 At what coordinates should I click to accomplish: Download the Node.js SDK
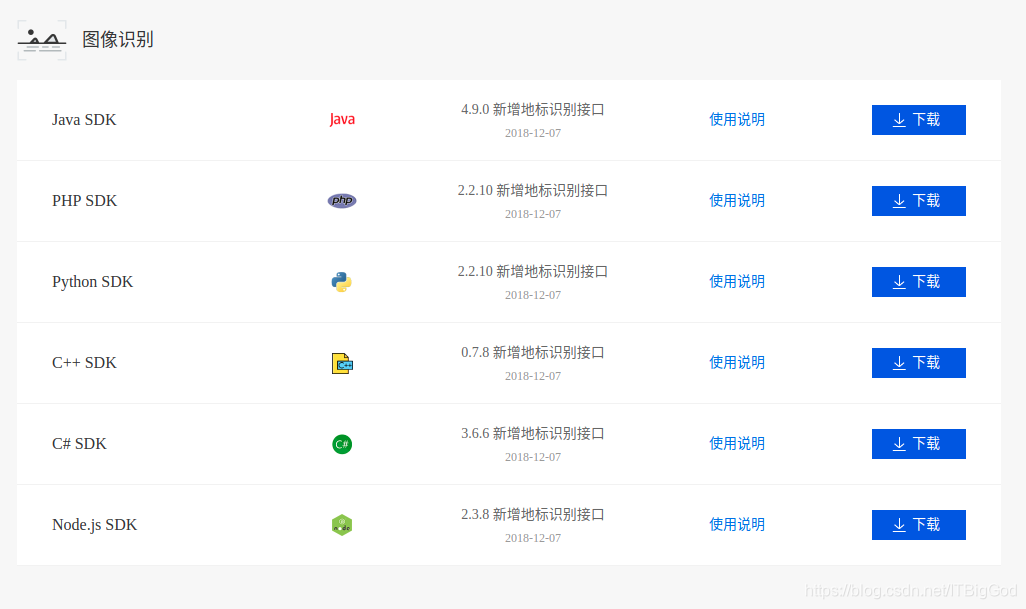pos(918,524)
